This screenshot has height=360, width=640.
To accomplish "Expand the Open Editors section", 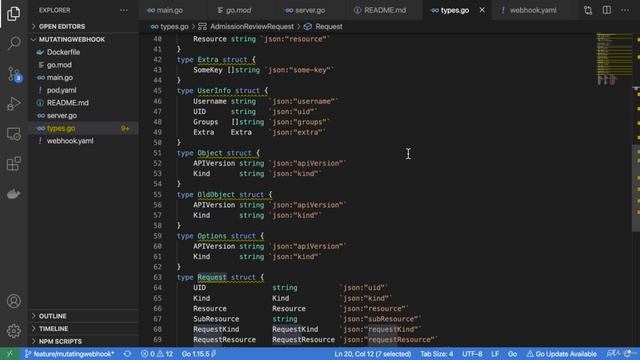I will (83, 26).
